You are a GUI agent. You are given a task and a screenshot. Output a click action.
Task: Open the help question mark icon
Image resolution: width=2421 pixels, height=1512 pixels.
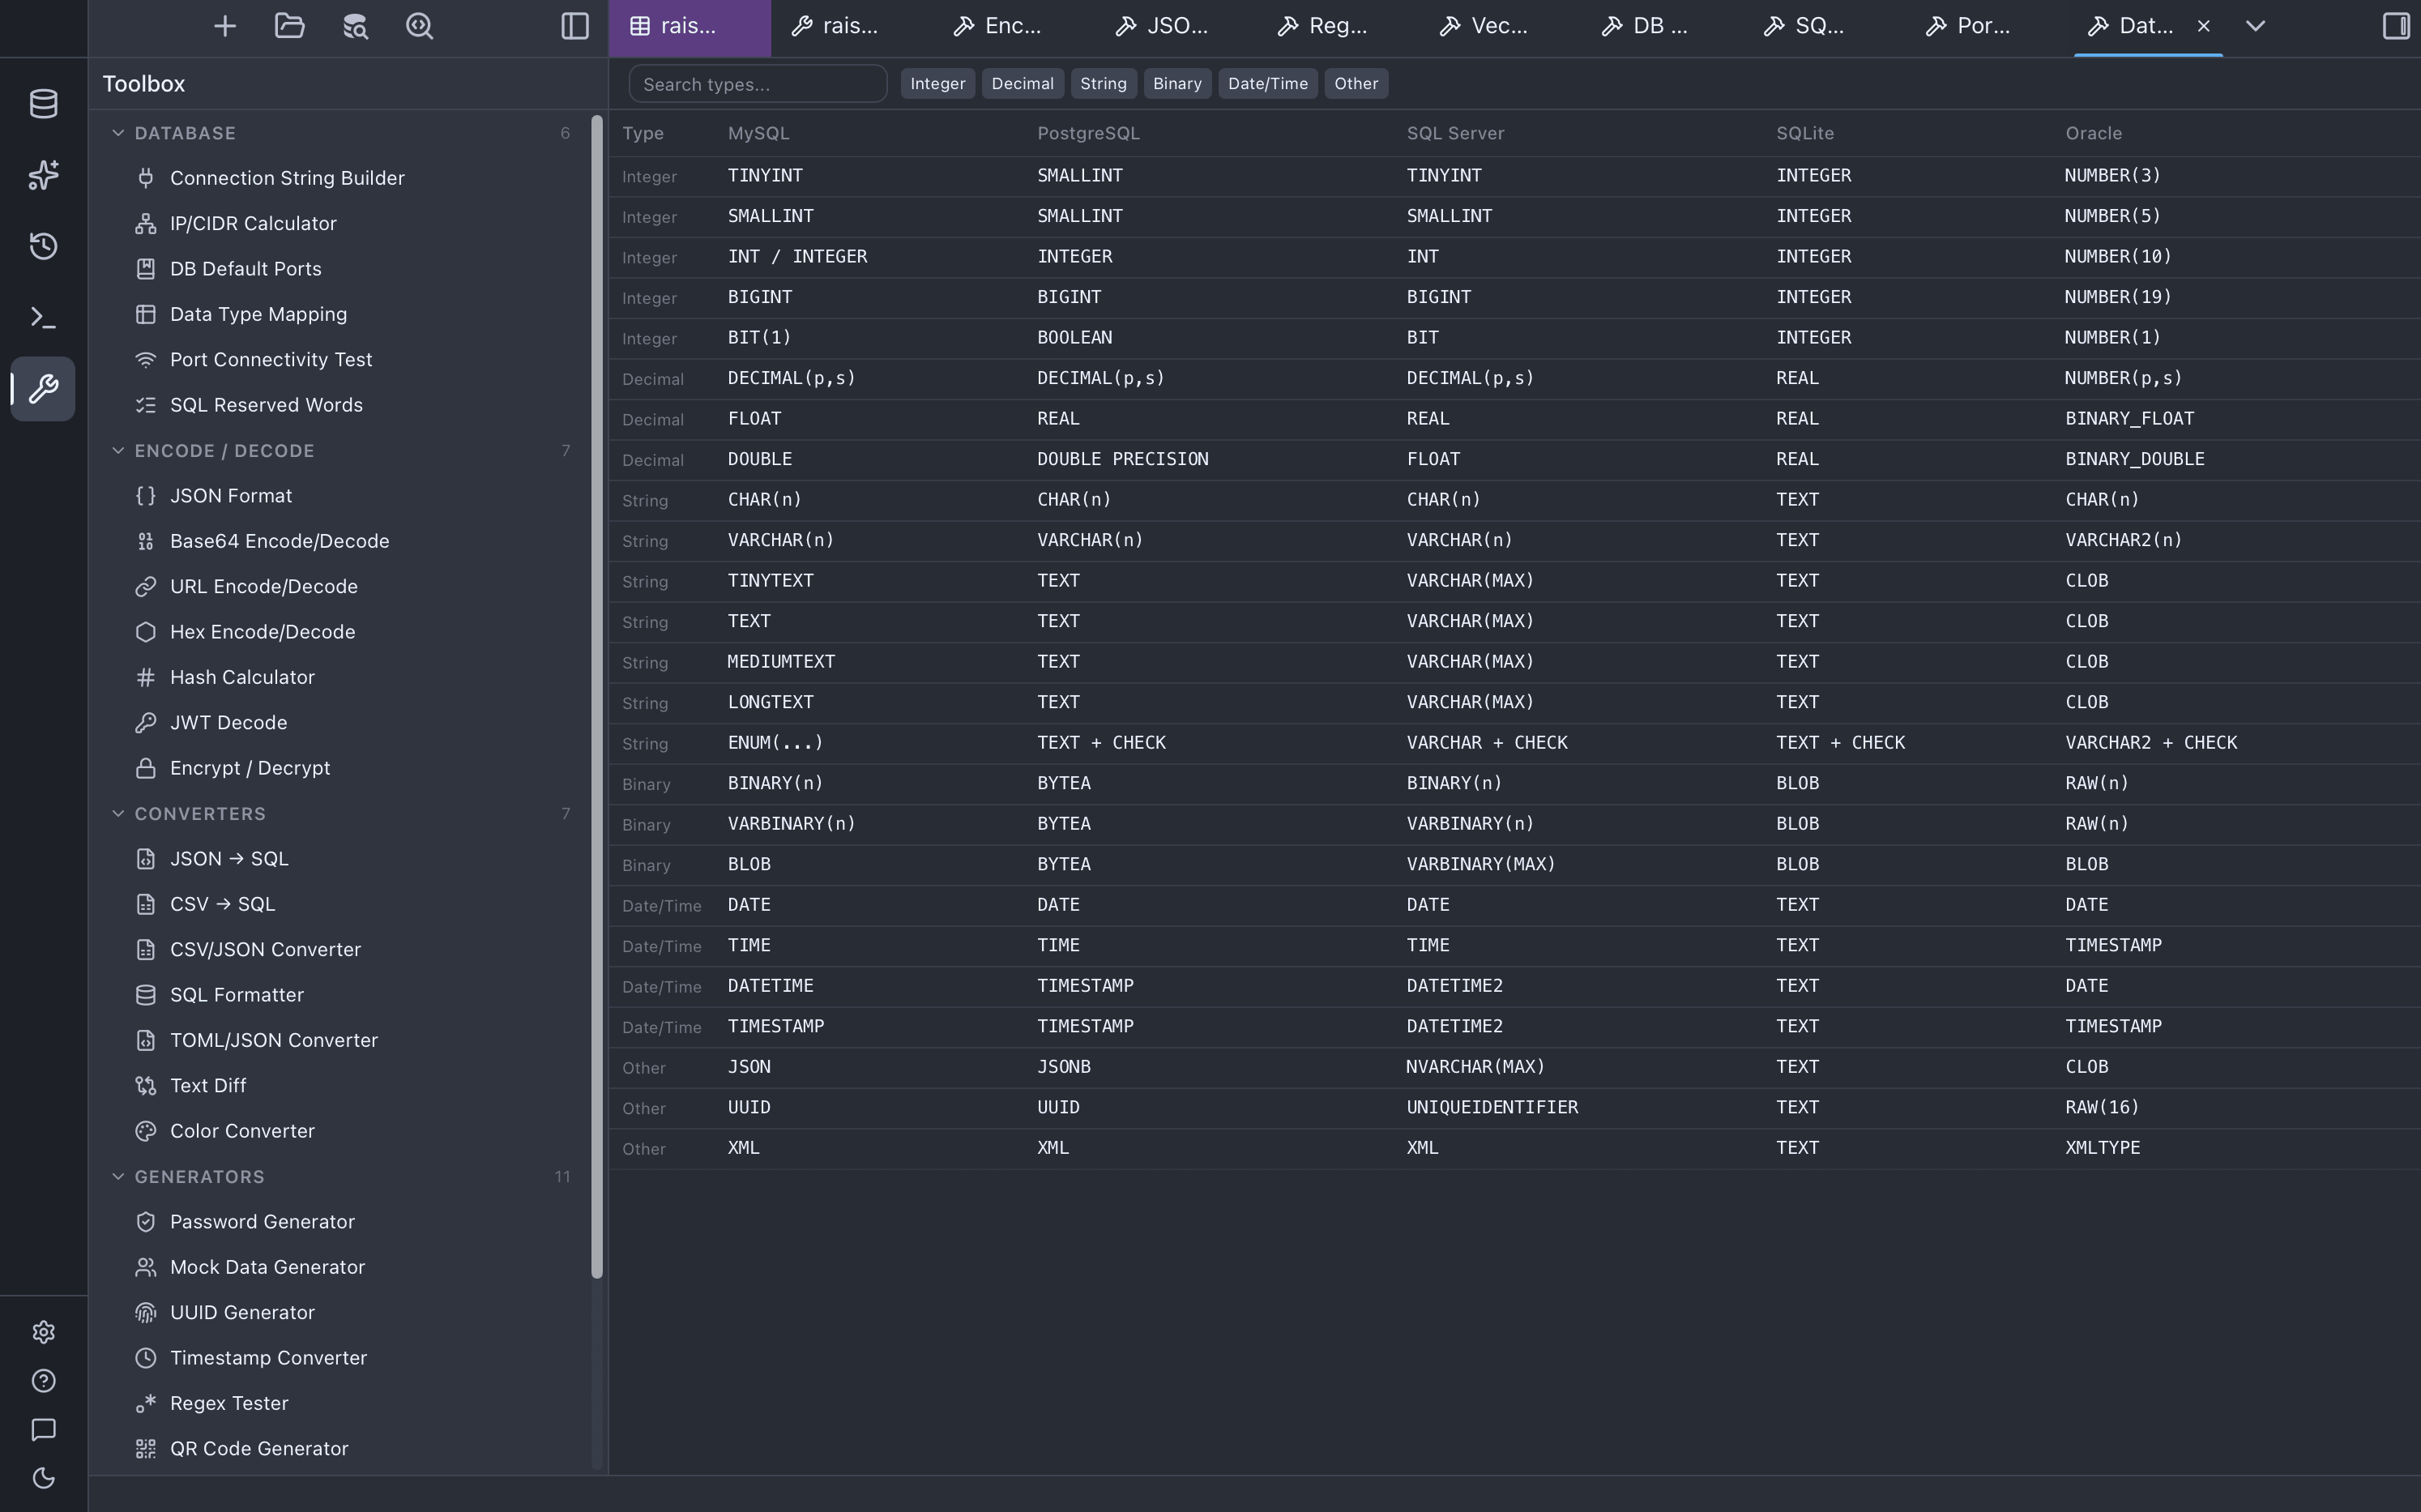point(43,1381)
